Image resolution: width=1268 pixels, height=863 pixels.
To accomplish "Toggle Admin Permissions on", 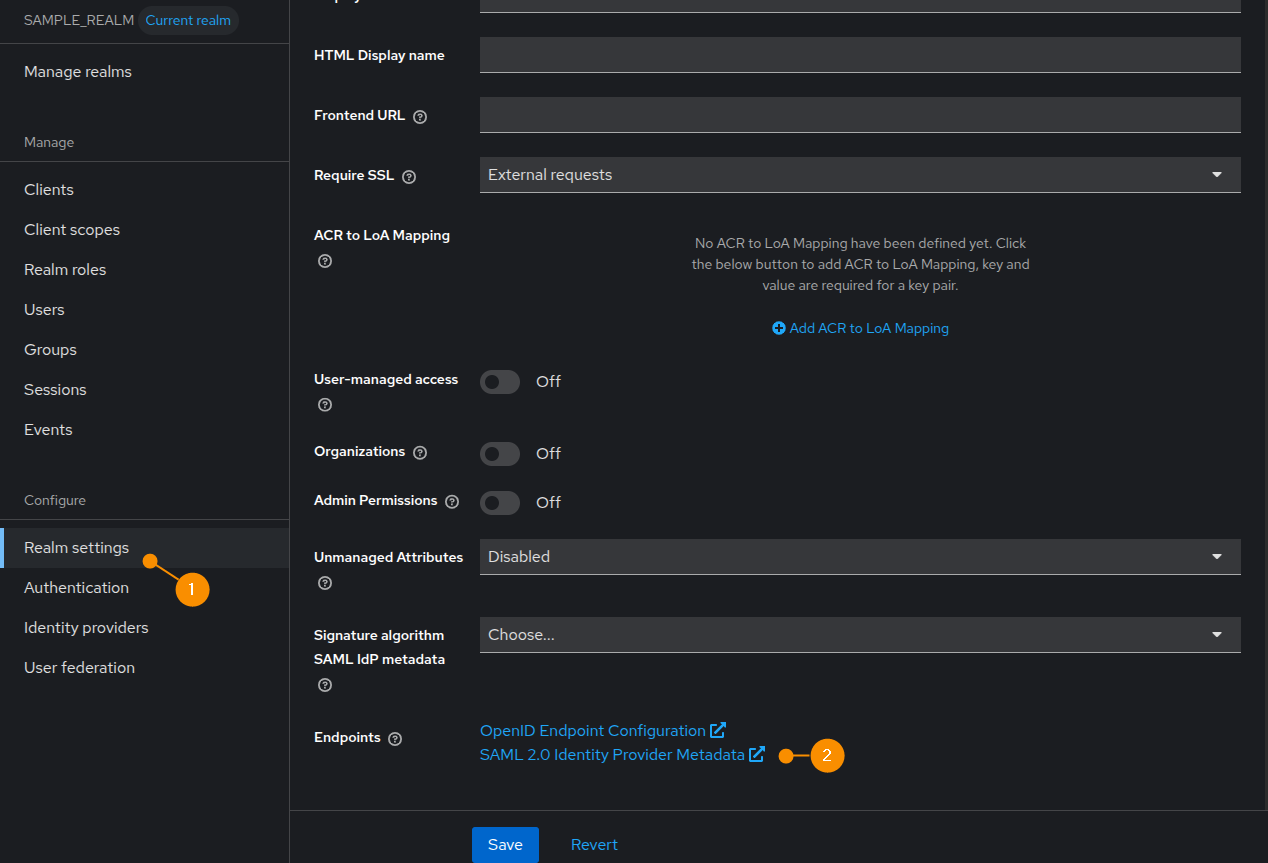I will pyautogui.click(x=500, y=502).
